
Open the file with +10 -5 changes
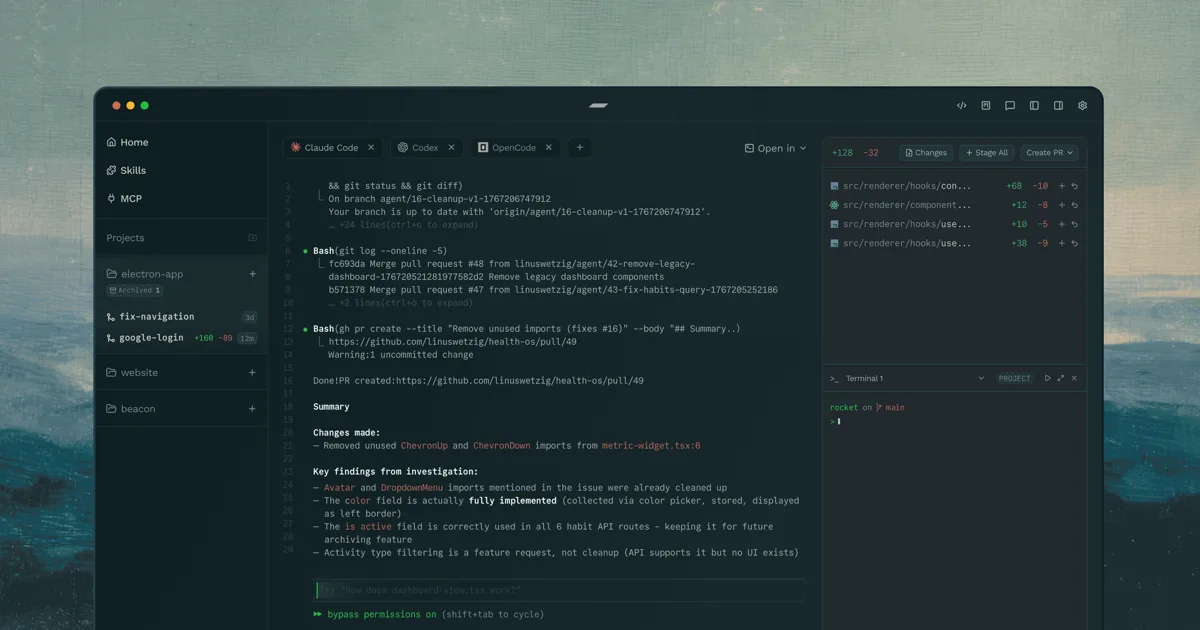[900, 224]
